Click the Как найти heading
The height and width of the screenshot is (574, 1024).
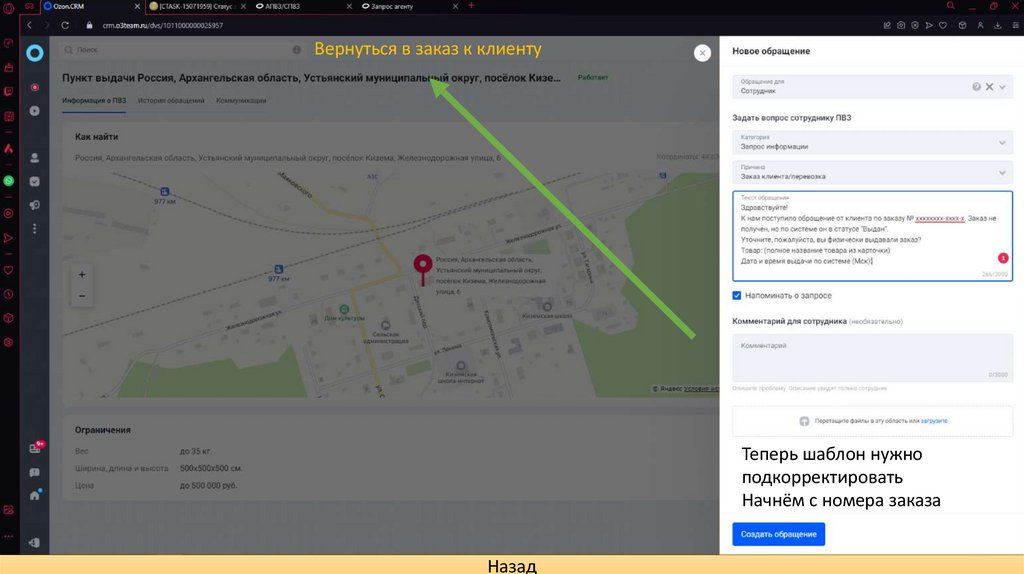(x=96, y=136)
